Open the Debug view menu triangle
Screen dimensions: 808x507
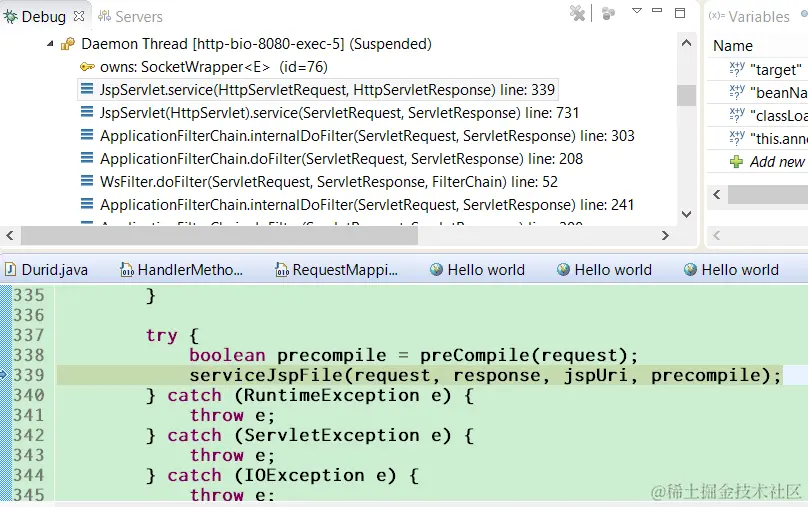tap(637, 11)
